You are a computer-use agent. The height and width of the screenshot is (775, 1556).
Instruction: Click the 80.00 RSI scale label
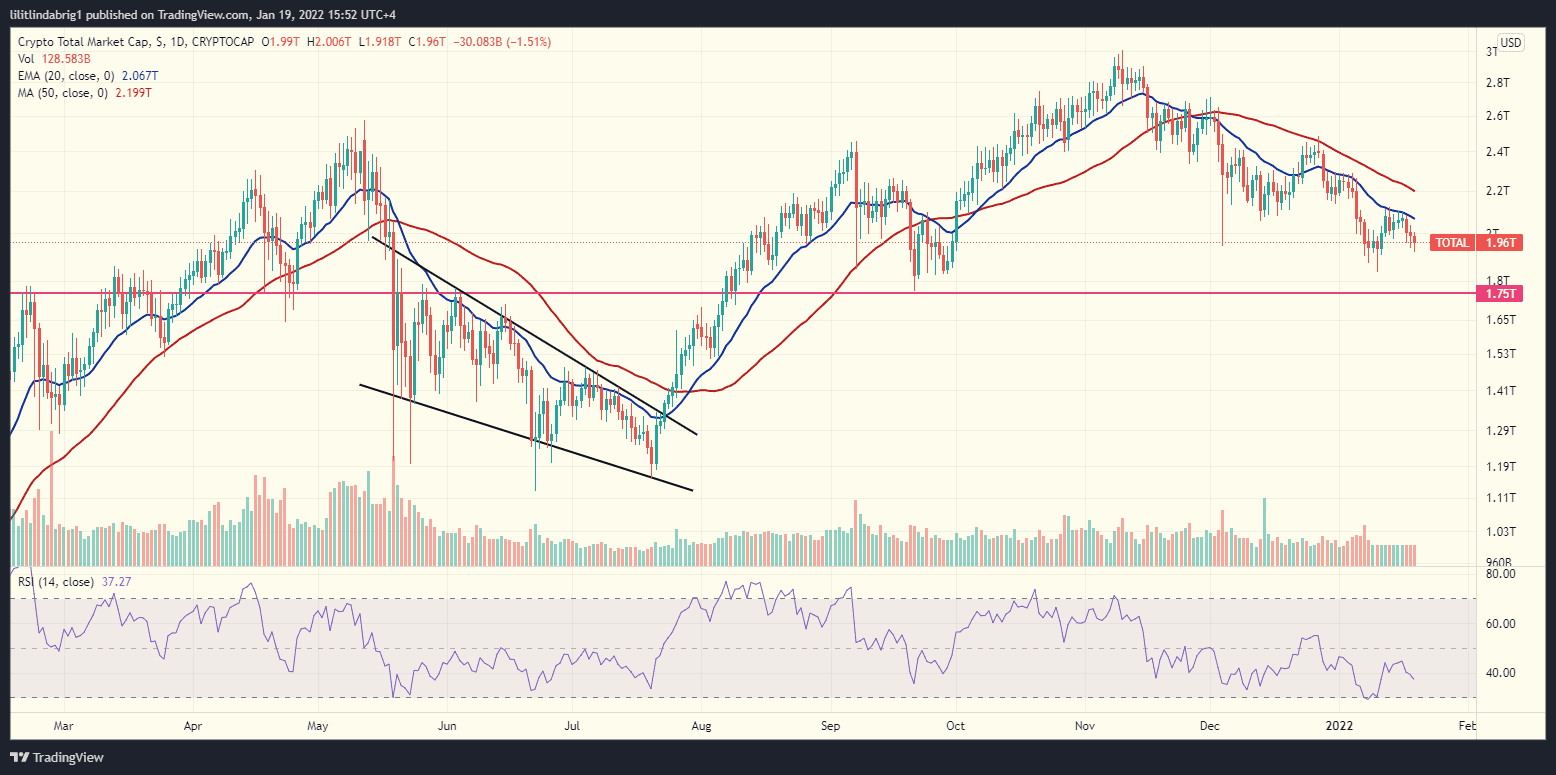[1500, 574]
